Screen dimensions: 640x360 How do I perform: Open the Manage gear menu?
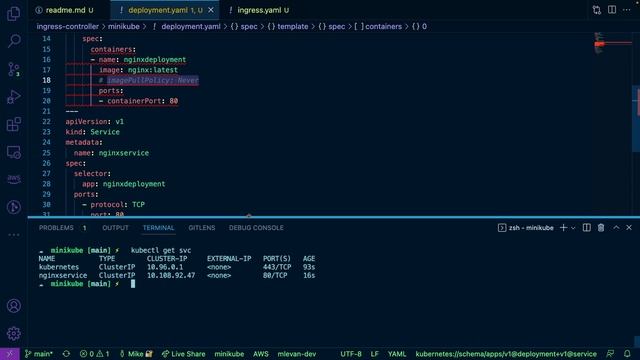[x=13, y=333]
